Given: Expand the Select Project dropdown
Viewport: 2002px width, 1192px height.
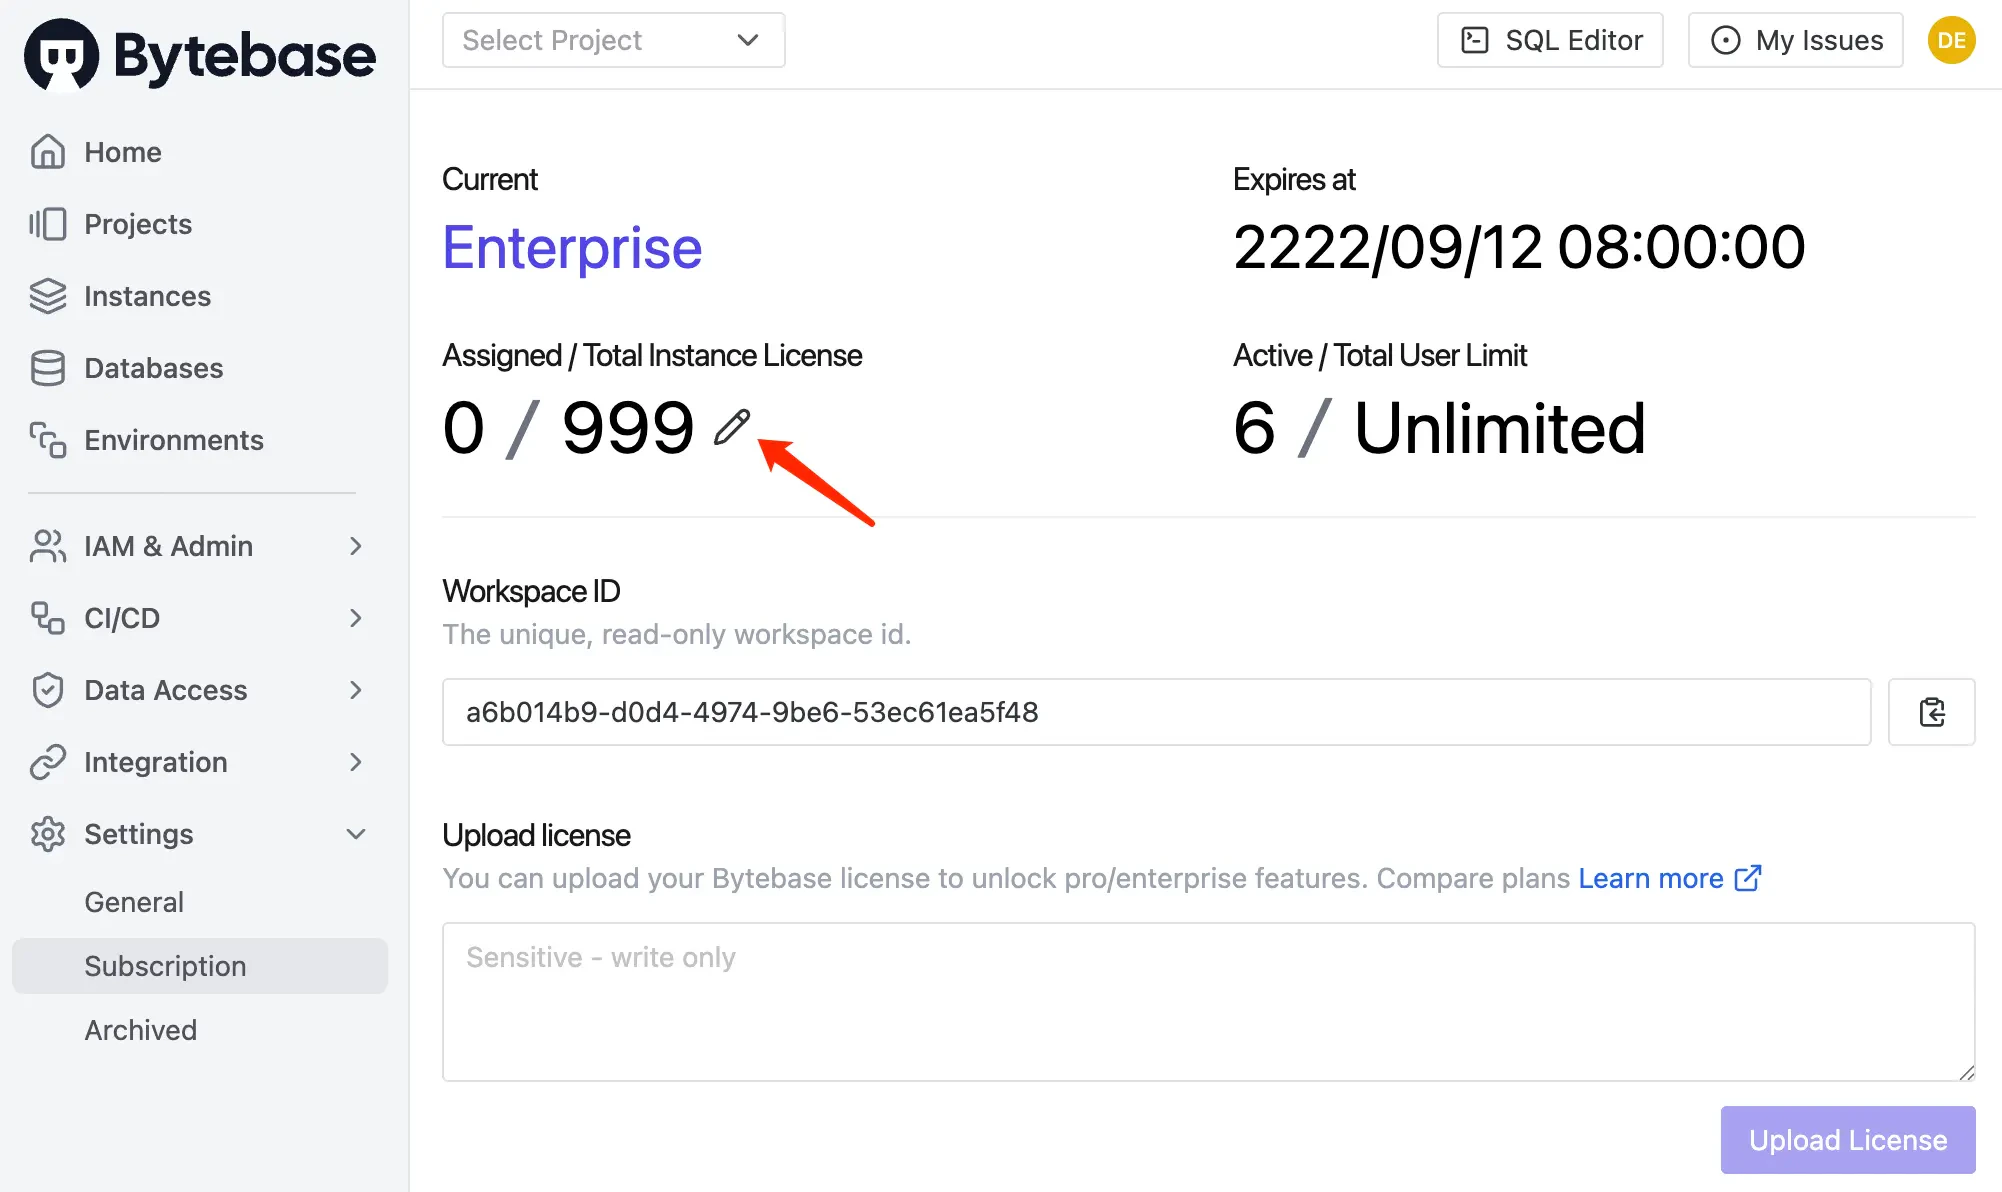Looking at the screenshot, I should click(612, 40).
